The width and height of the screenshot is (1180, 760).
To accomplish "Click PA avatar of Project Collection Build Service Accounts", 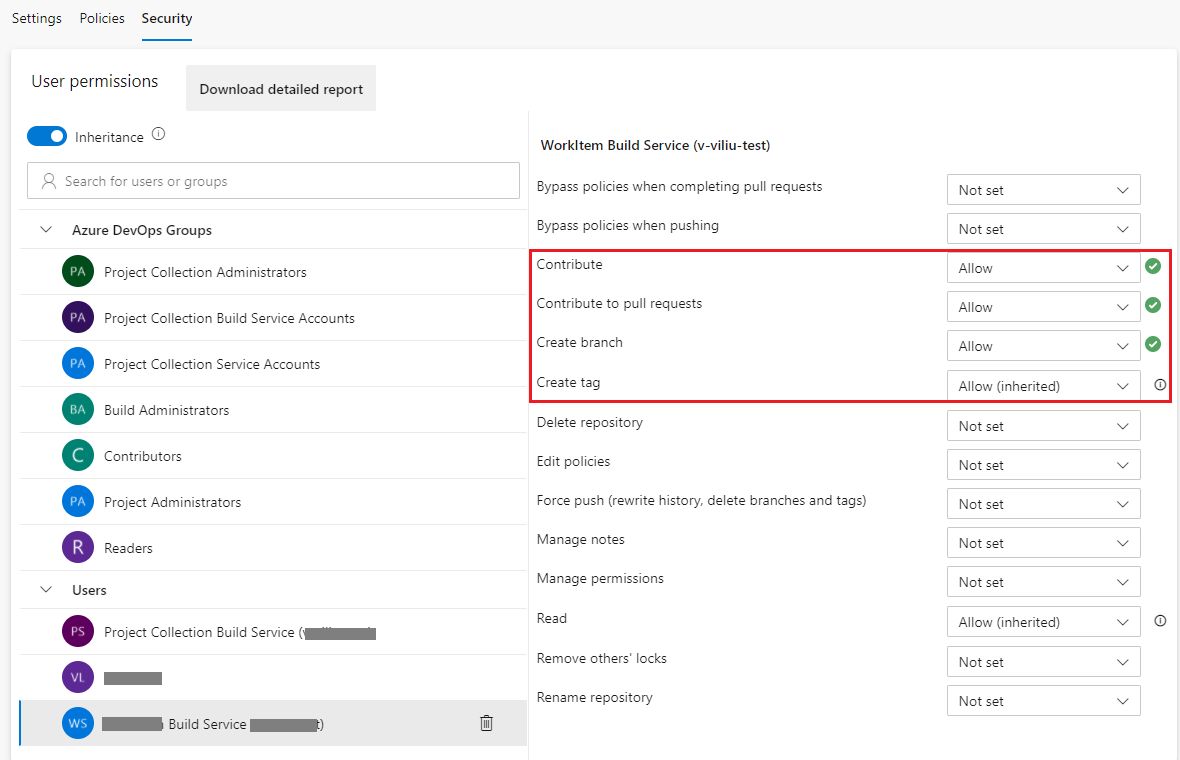I will tap(78, 318).
